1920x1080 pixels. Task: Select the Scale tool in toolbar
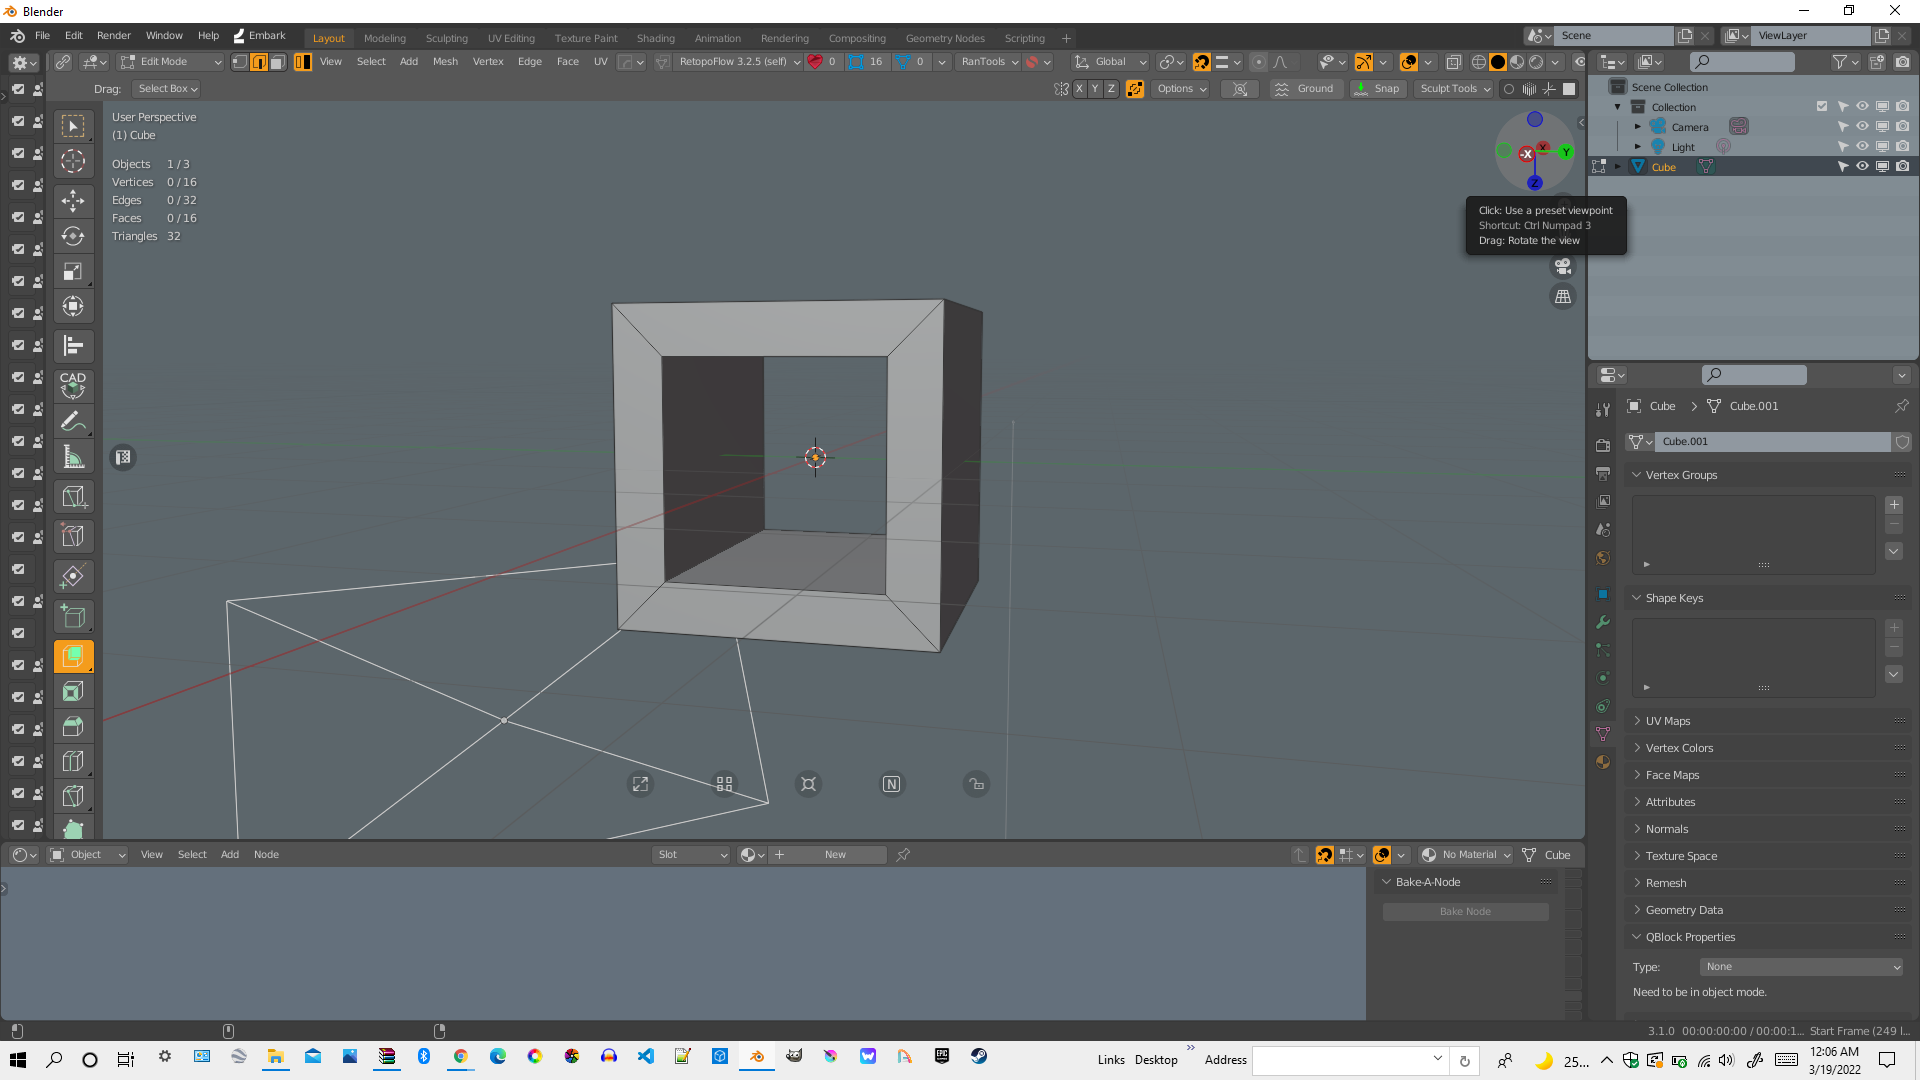tap(73, 272)
